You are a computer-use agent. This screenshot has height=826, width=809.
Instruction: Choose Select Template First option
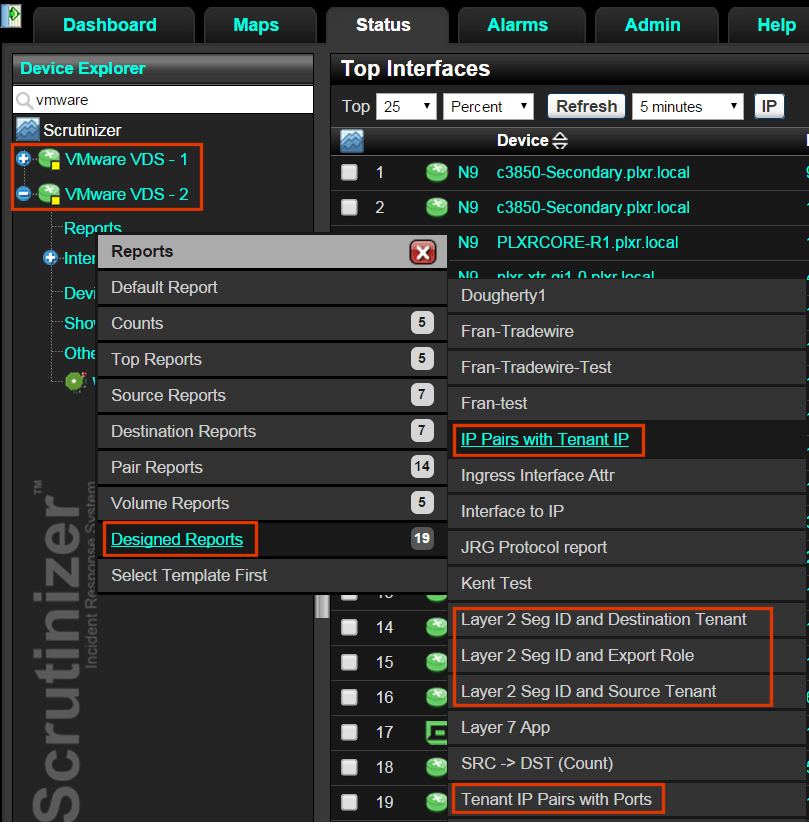[272, 575]
